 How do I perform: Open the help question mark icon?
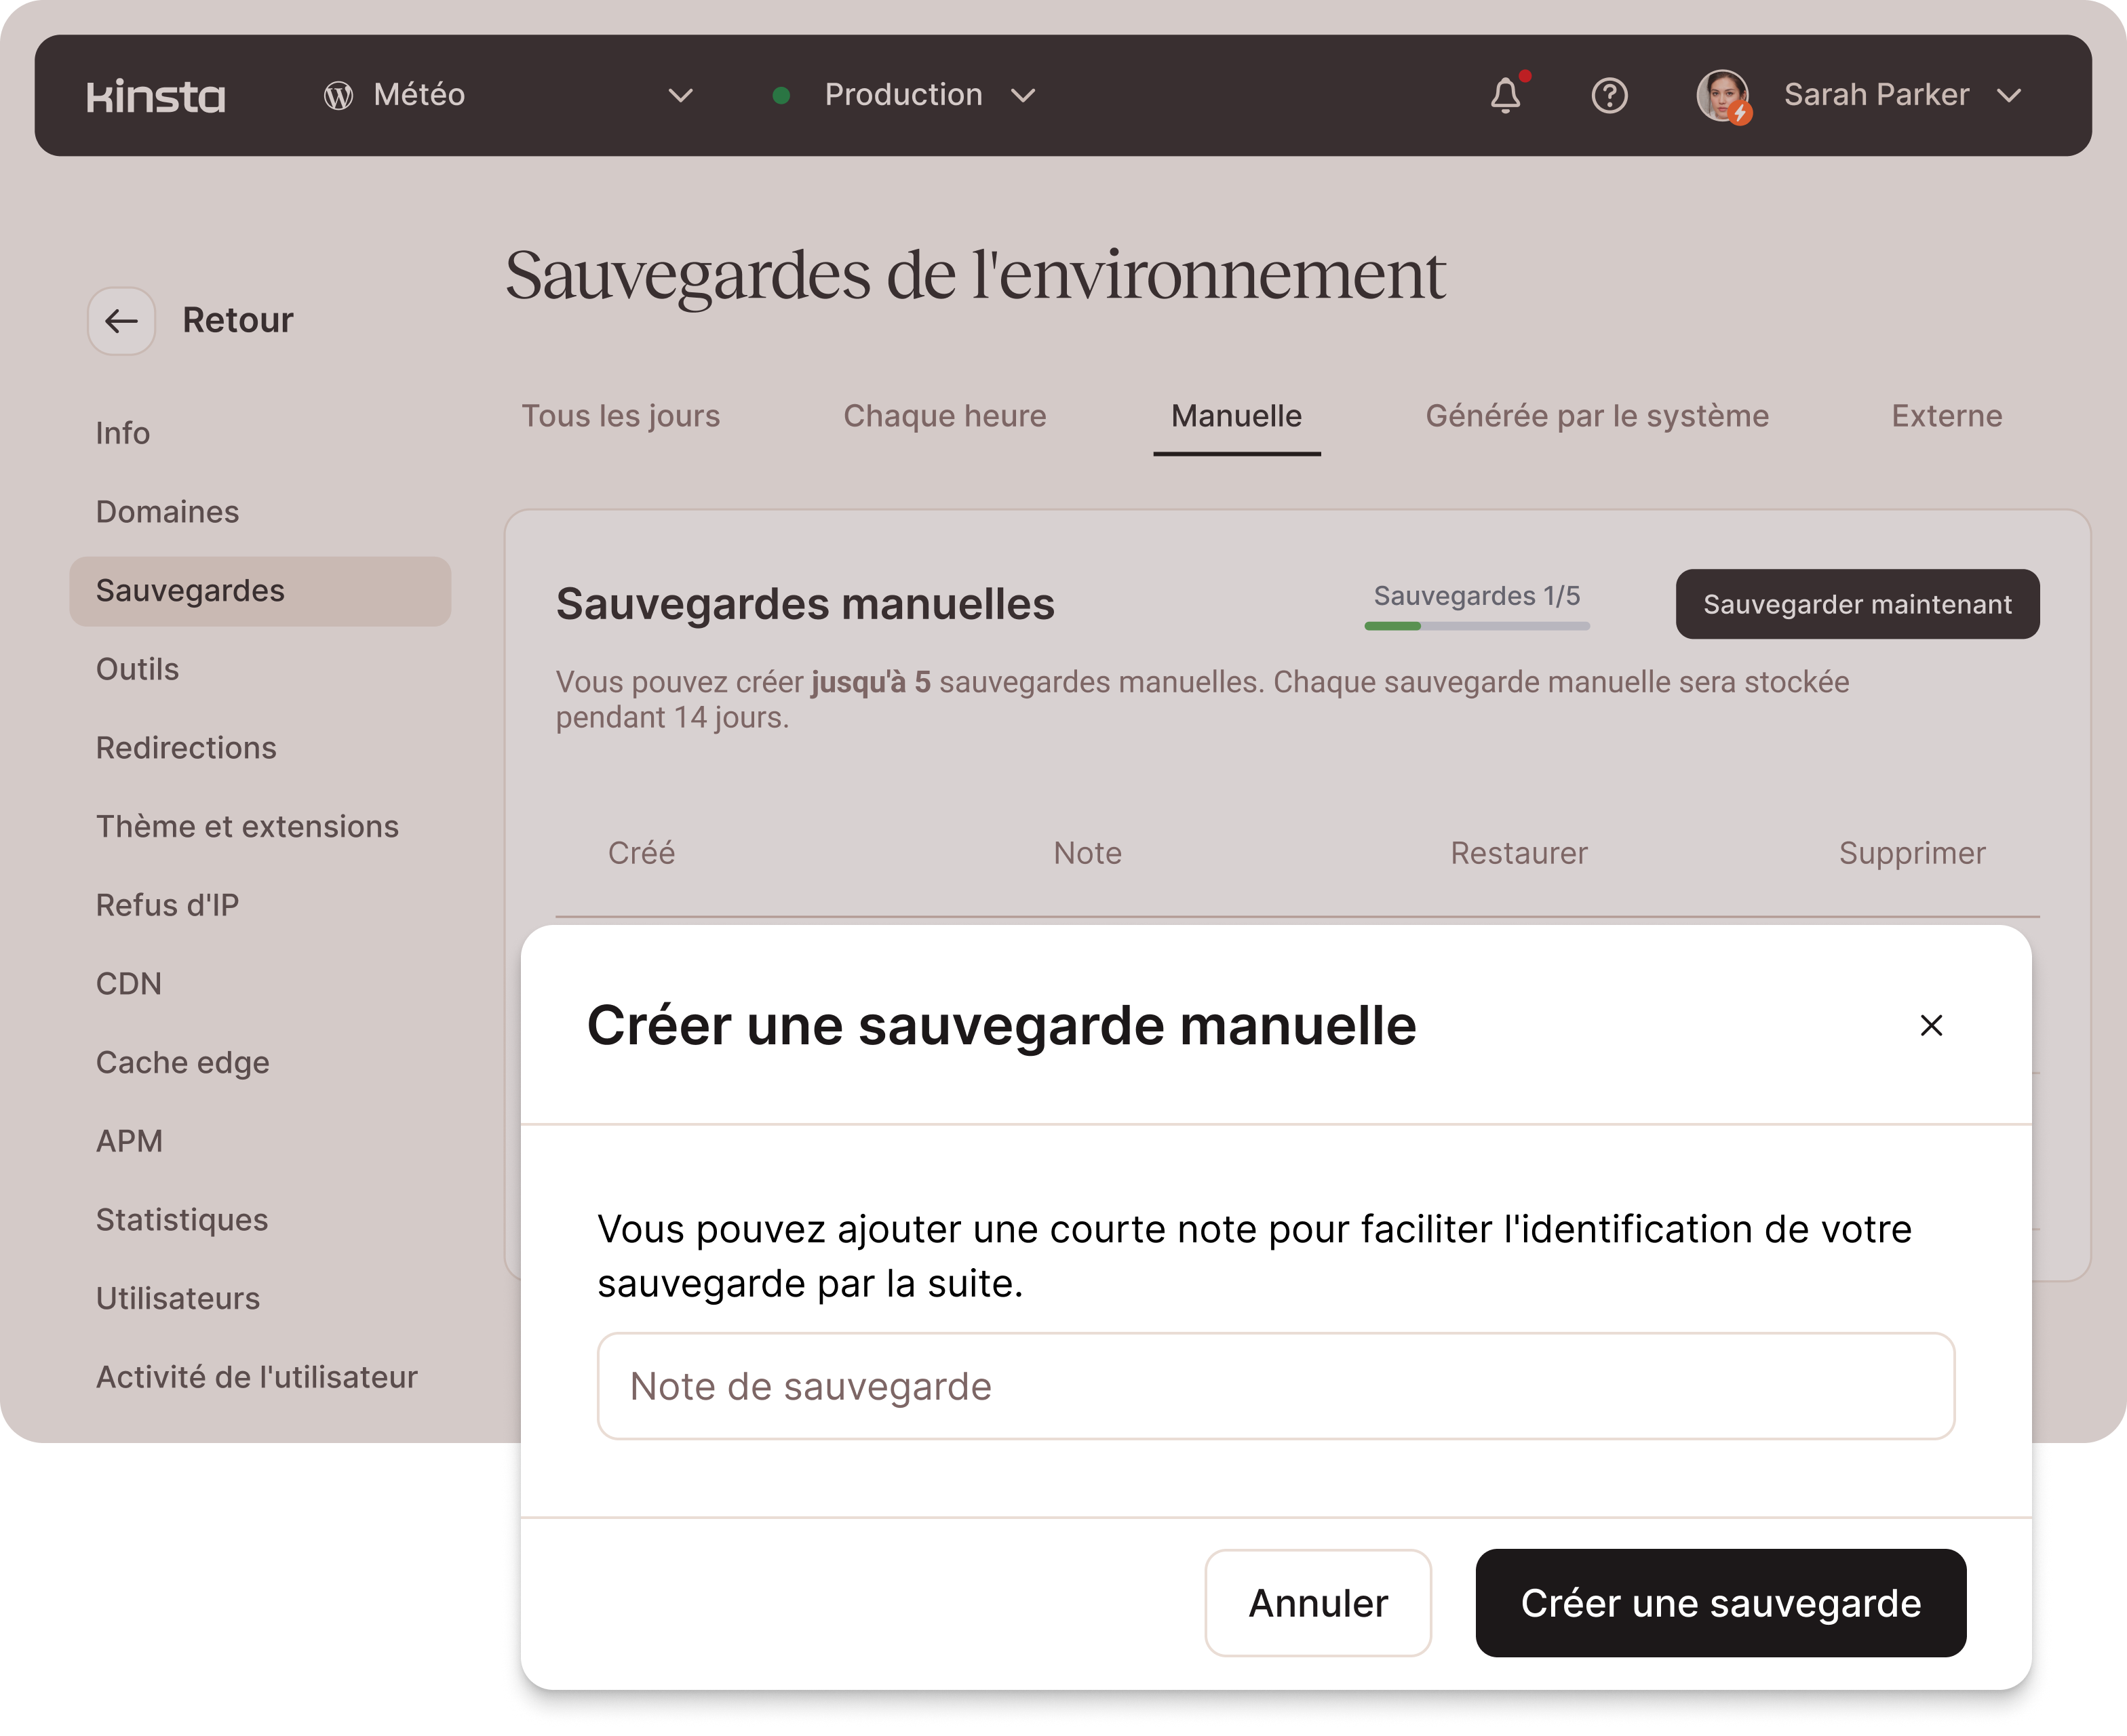(1609, 96)
